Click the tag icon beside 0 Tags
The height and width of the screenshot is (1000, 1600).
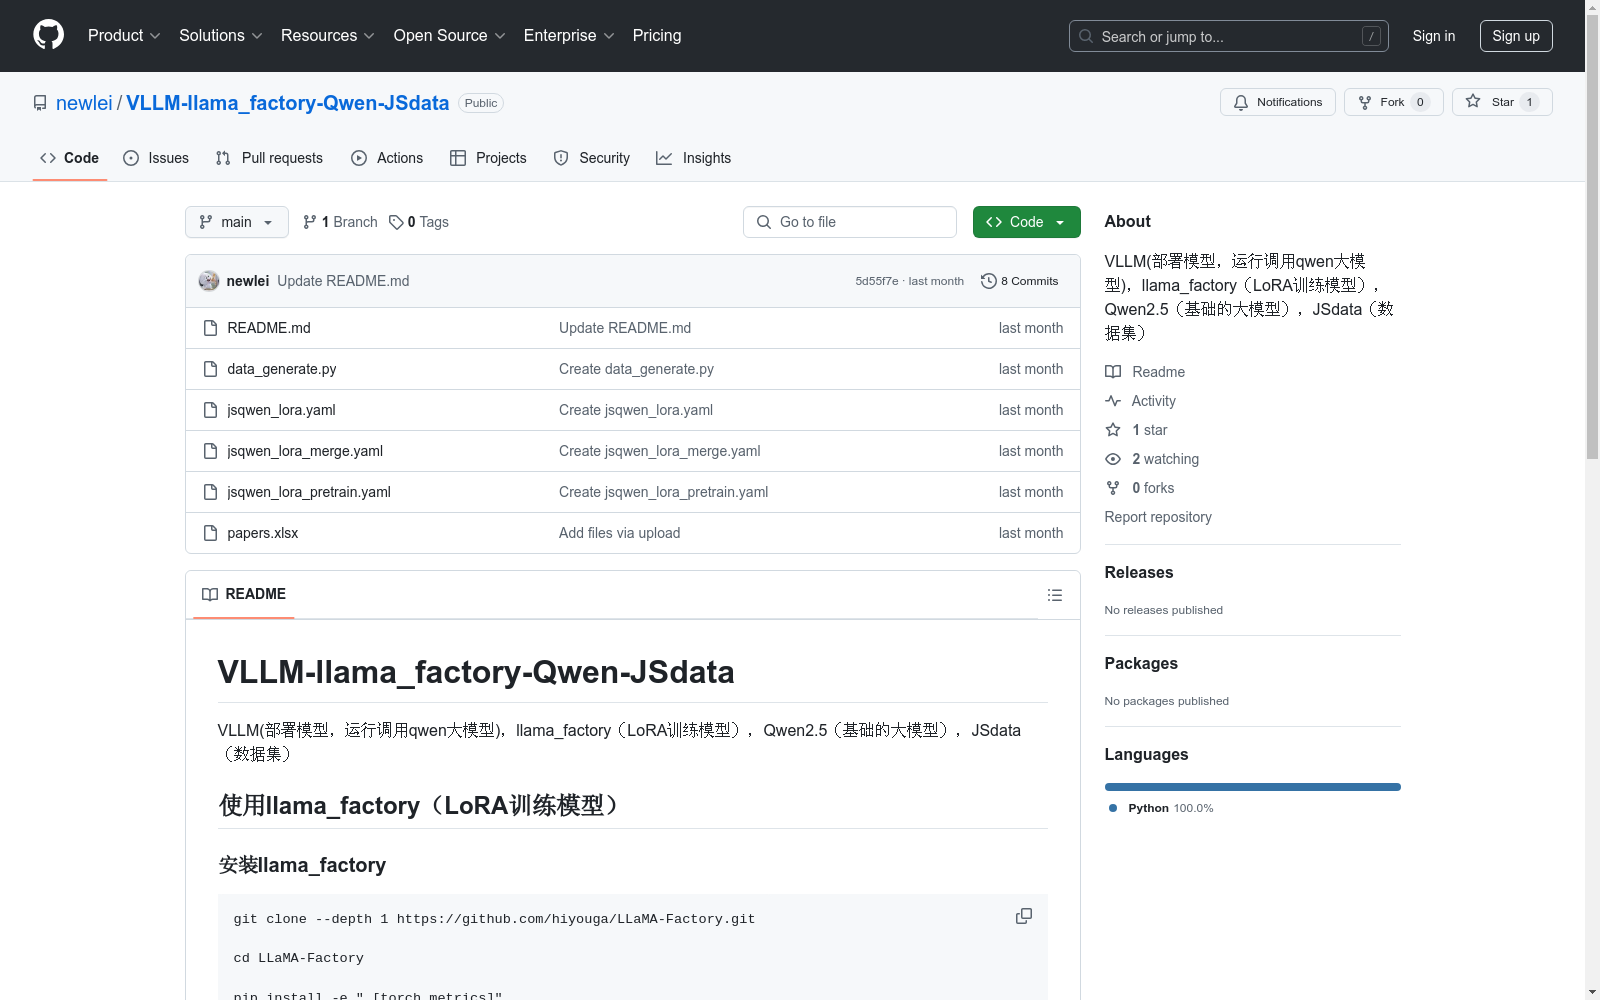pos(396,222)
